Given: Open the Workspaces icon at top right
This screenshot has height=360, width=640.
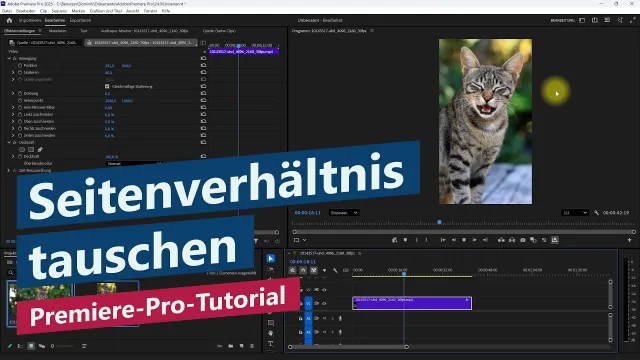Looking at the screenshot, I should [x=582, y=20].
